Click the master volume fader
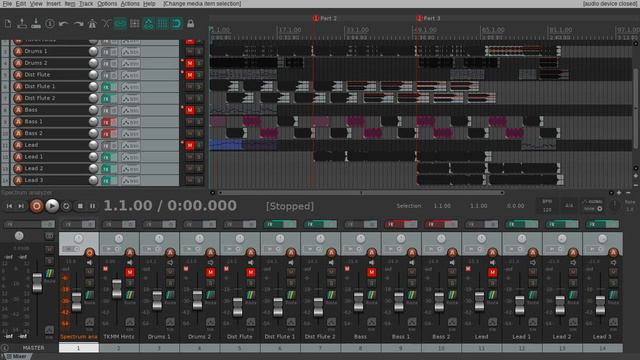The width and height of the screenshot is (640, 360). [37, 282]
